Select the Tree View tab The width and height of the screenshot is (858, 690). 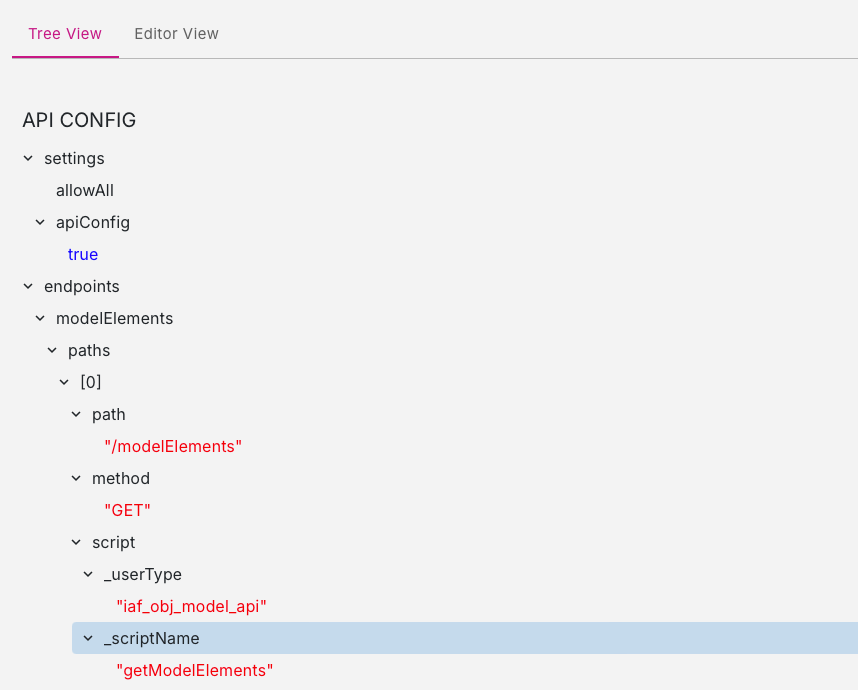tap(65, 34)
